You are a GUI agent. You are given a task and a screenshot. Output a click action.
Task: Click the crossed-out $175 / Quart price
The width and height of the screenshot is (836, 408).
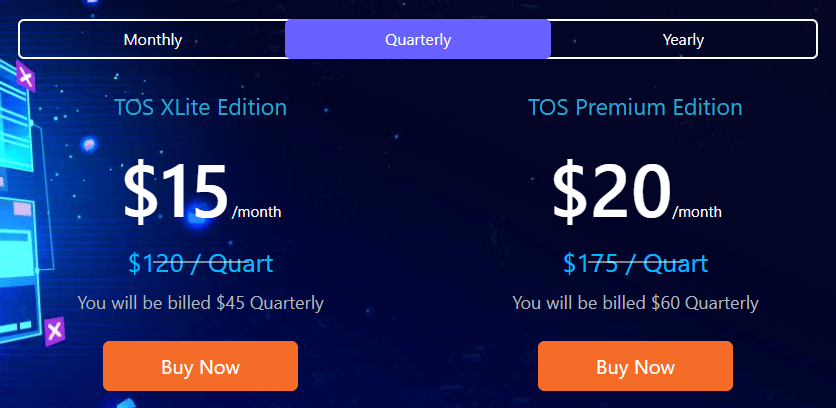click(636, 263)
